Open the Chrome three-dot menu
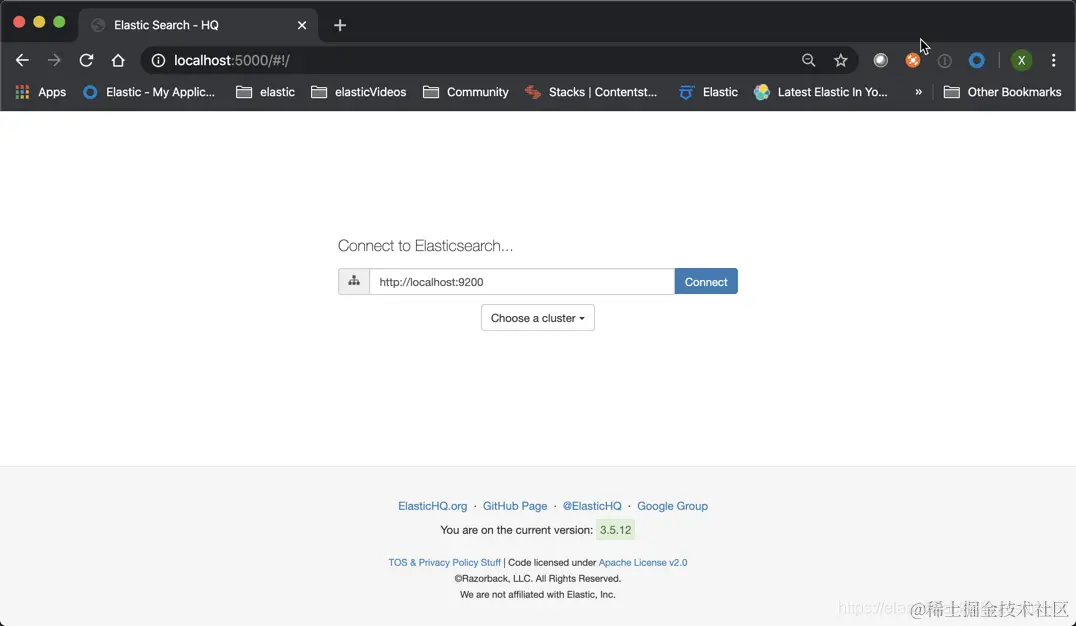 [x=1053, y=60]
